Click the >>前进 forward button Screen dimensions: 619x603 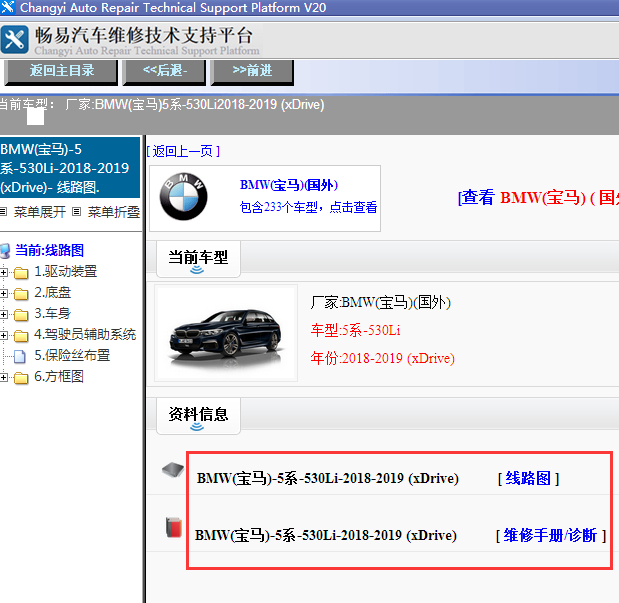click(252, 72)
